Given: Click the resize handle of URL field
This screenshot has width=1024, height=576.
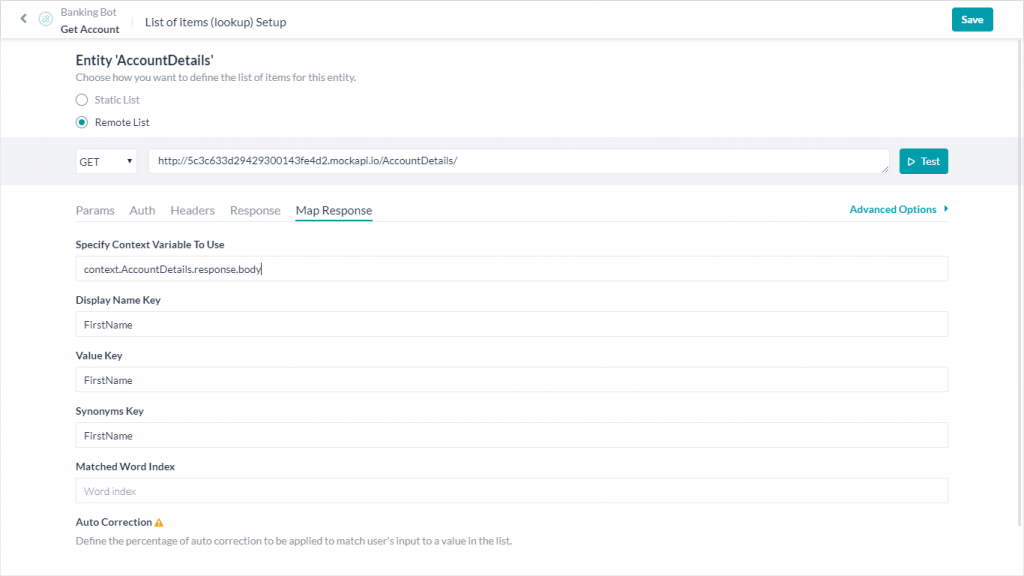Looking at the screenshot, I should click(884, 169).
